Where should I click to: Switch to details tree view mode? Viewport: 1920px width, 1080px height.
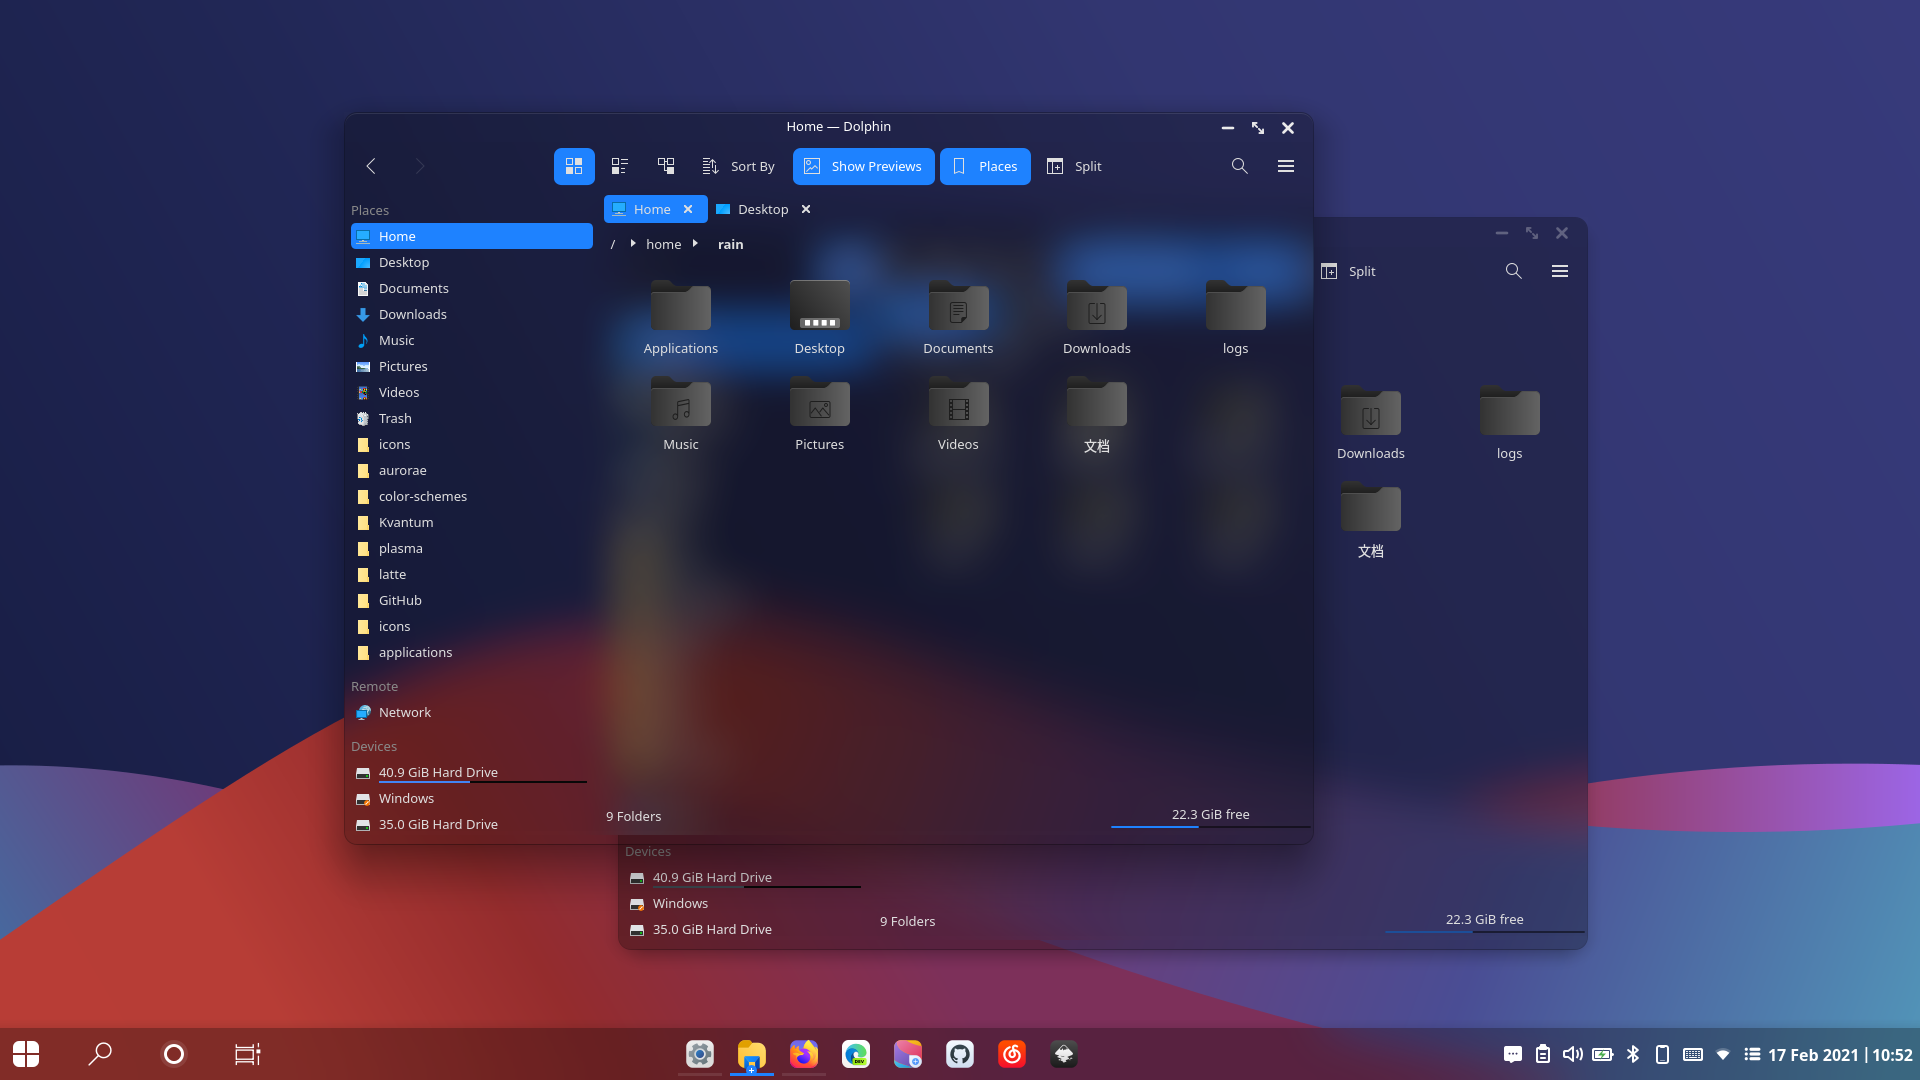point(666,166)
